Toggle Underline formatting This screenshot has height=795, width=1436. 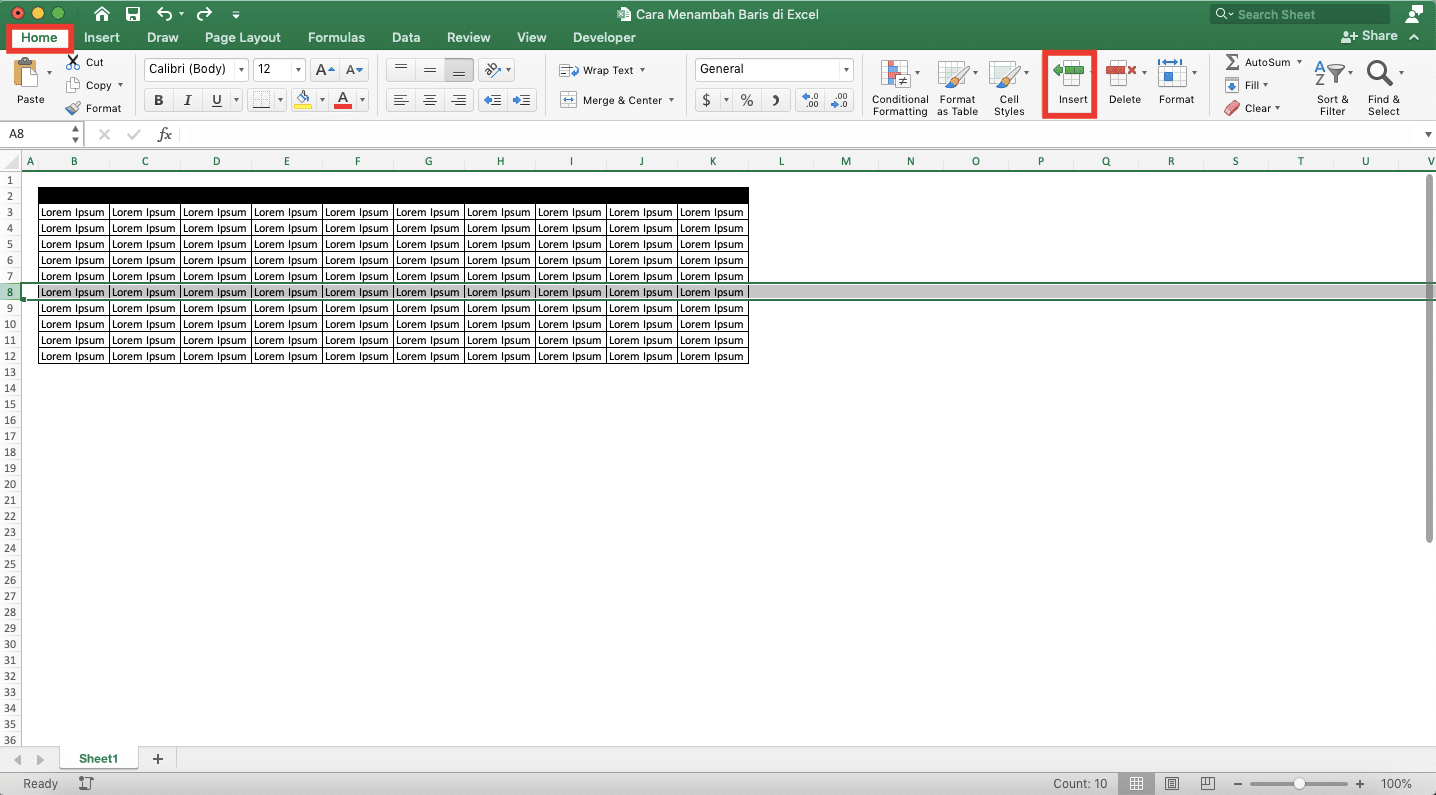click(216, 100)
